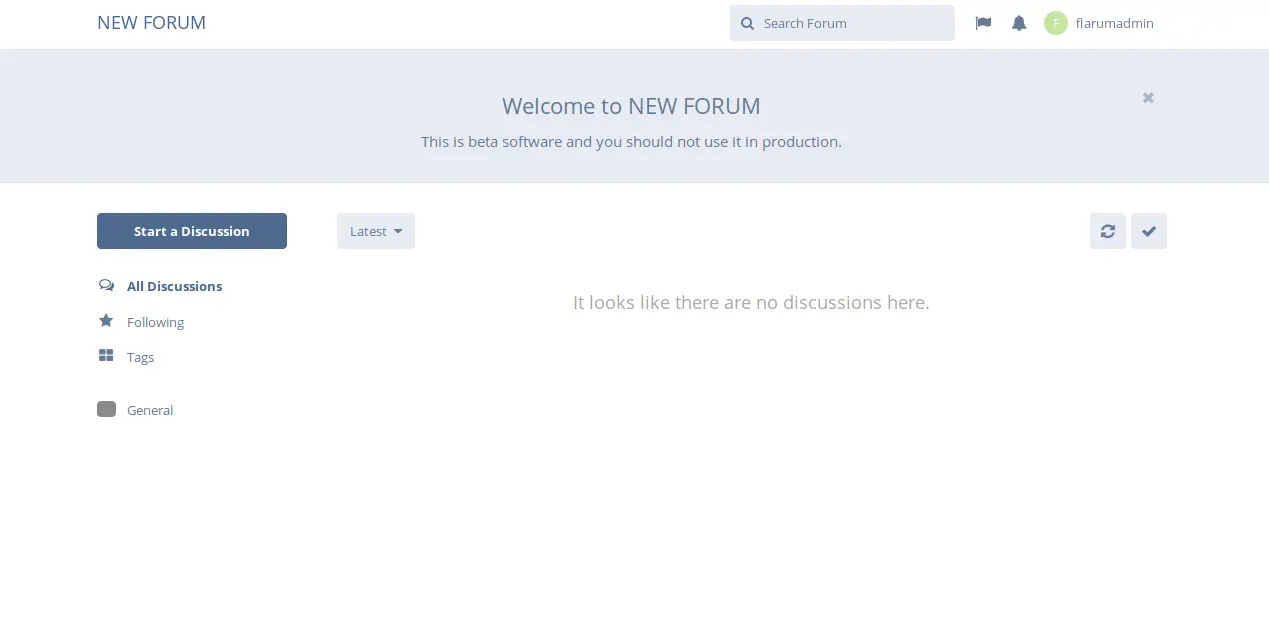Image resolution: width=1269 pixels, height=625 pixels.
Task: Focus the Search Forum field
Action: (842, 23)
